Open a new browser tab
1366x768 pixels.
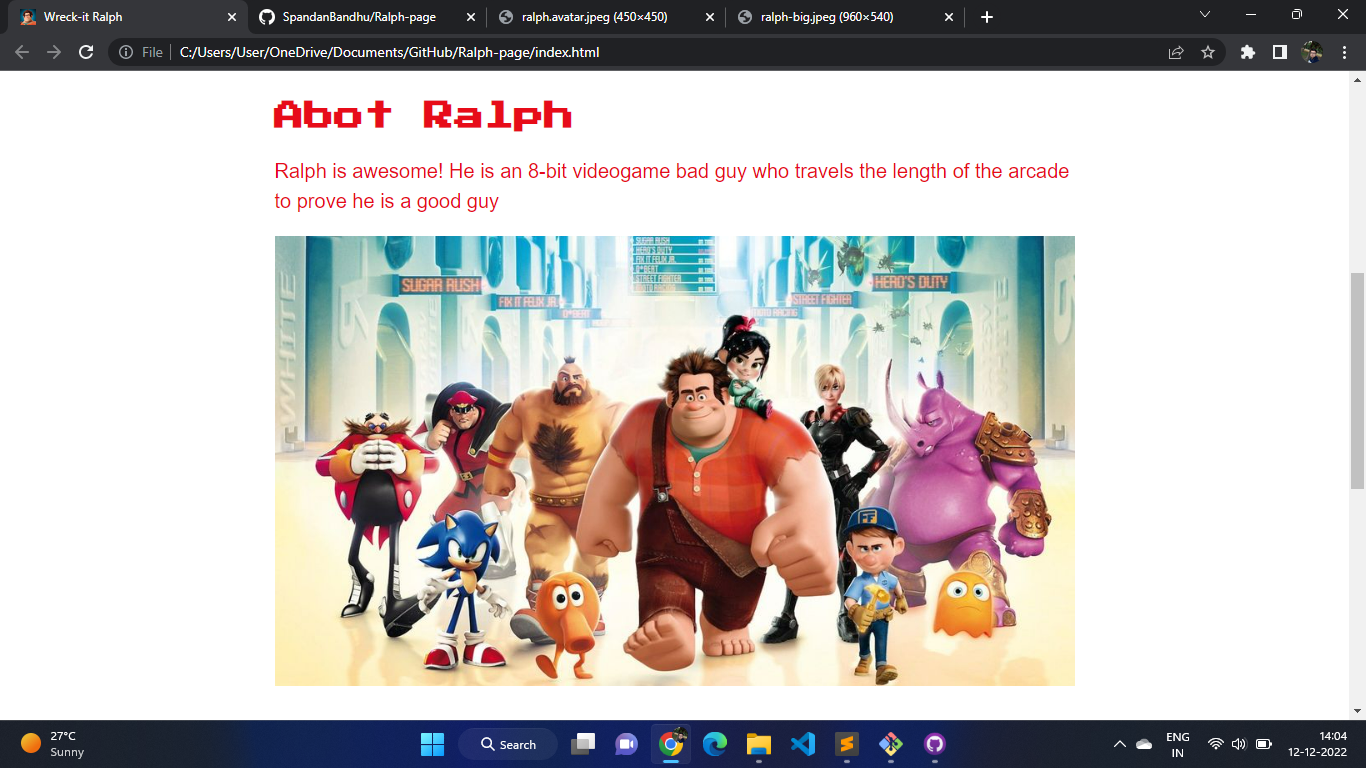click(986, 16)
